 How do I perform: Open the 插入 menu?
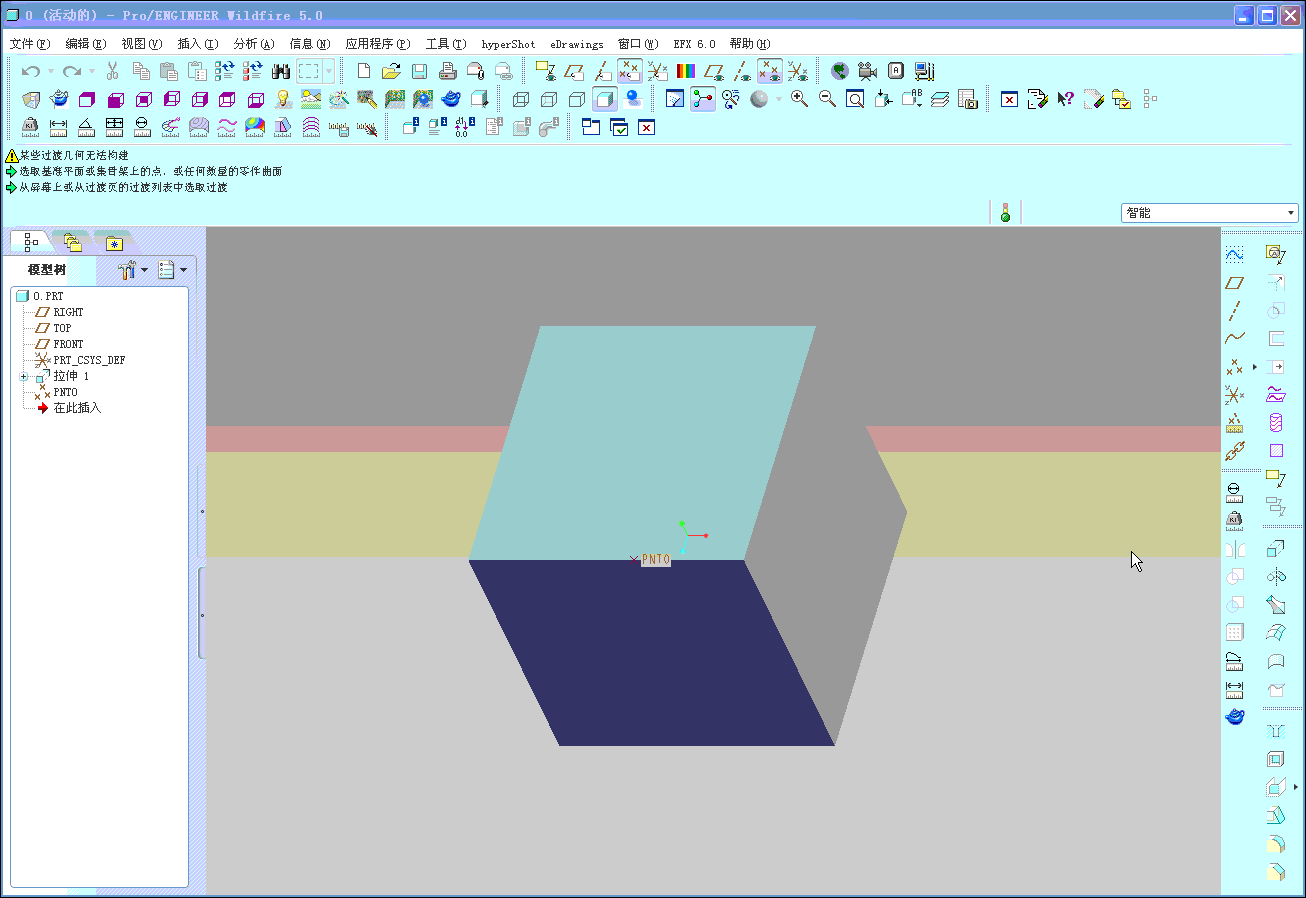(x=197, y=43)
